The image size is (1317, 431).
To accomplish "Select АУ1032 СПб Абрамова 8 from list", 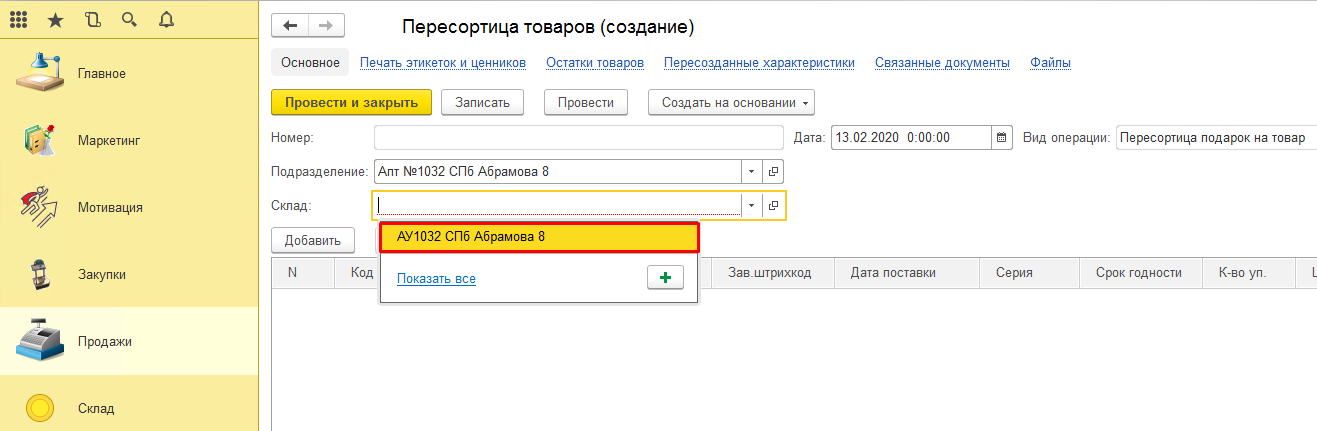I will [x=538, y=237].
